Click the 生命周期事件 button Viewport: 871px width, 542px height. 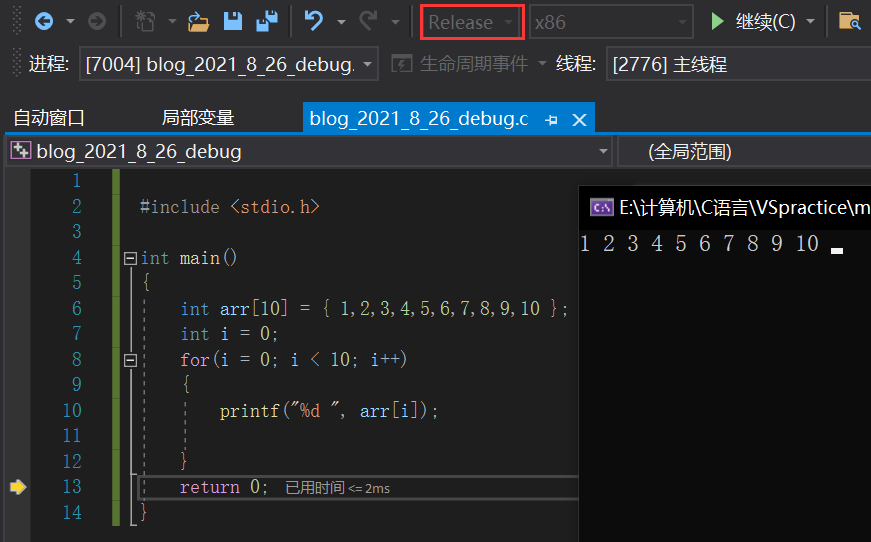point(474,64)
